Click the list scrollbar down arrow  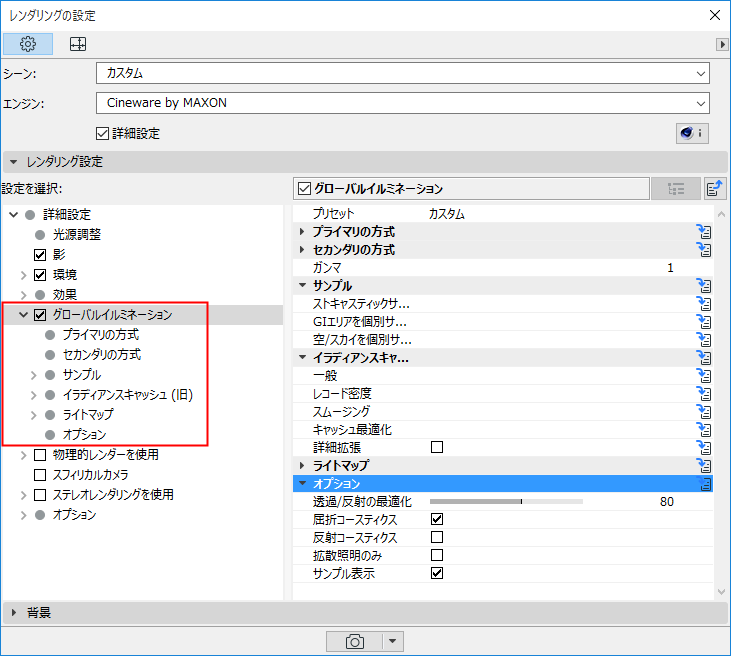pos(721,592)
